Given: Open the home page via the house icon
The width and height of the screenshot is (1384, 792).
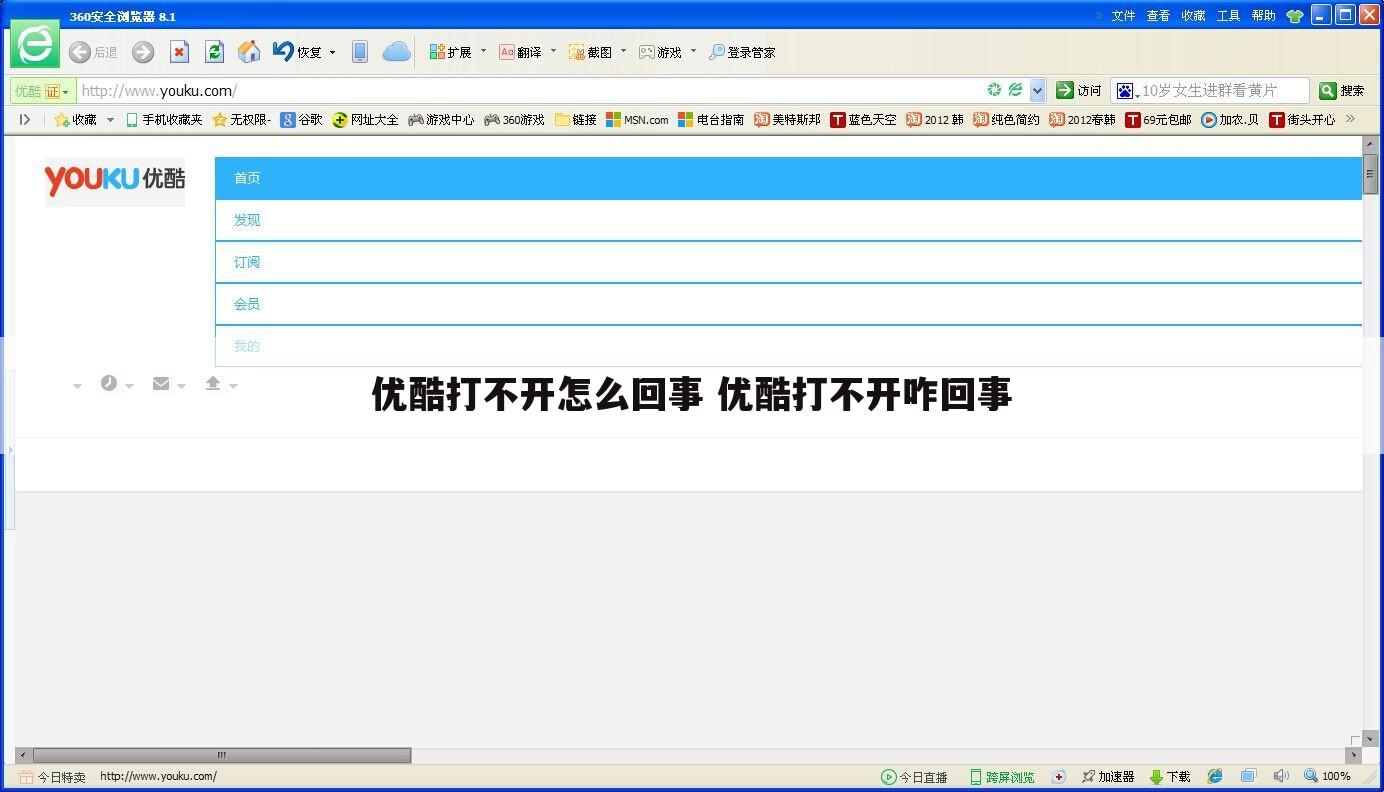Looking at the screenshot, I should [x=249, y=52].
